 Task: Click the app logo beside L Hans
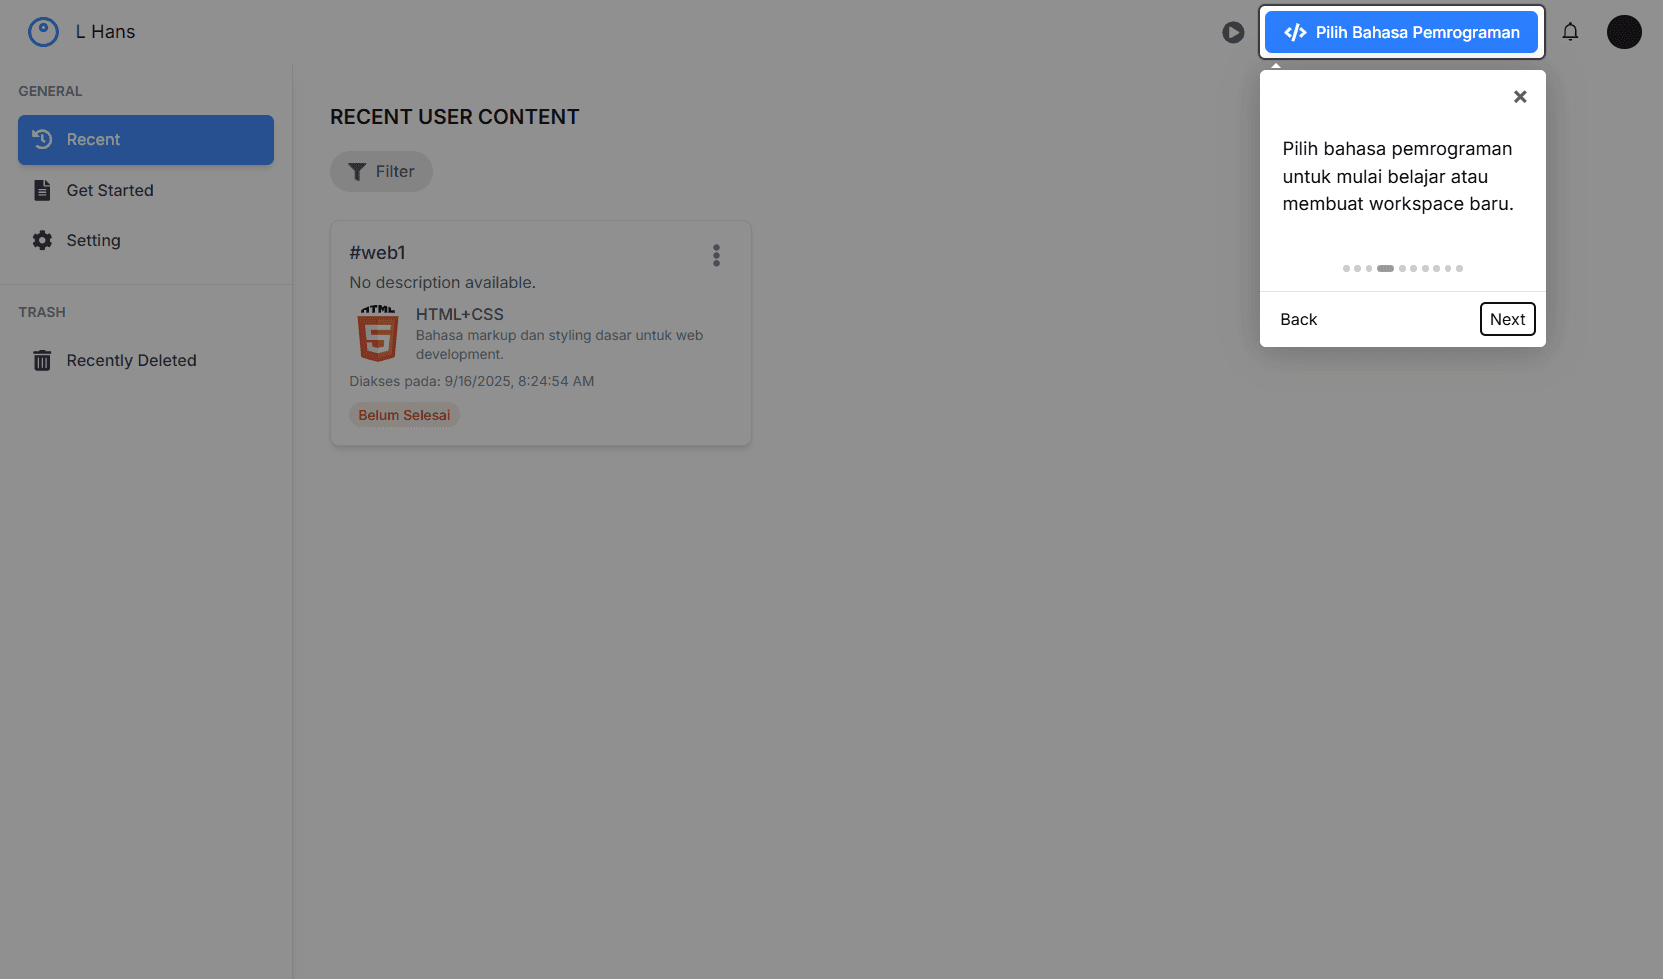(x=43, y=32)
